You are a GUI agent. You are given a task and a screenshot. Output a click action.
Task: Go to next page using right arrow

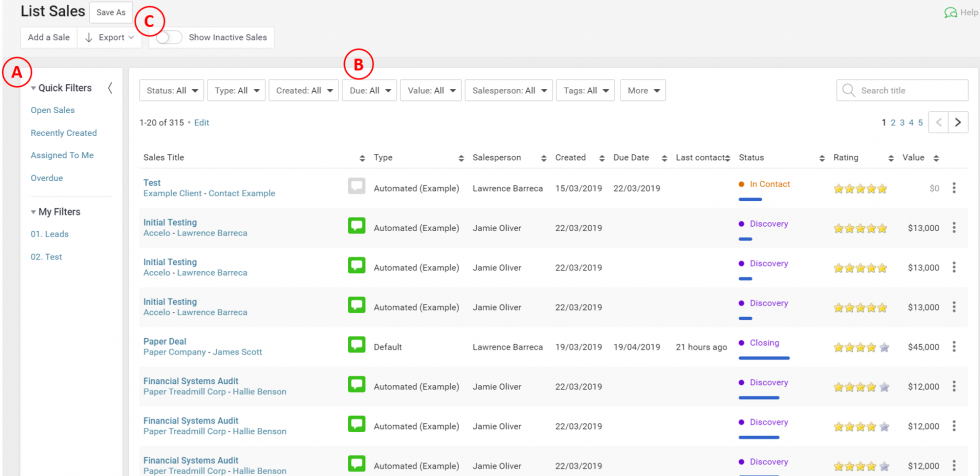coord(958,122)
